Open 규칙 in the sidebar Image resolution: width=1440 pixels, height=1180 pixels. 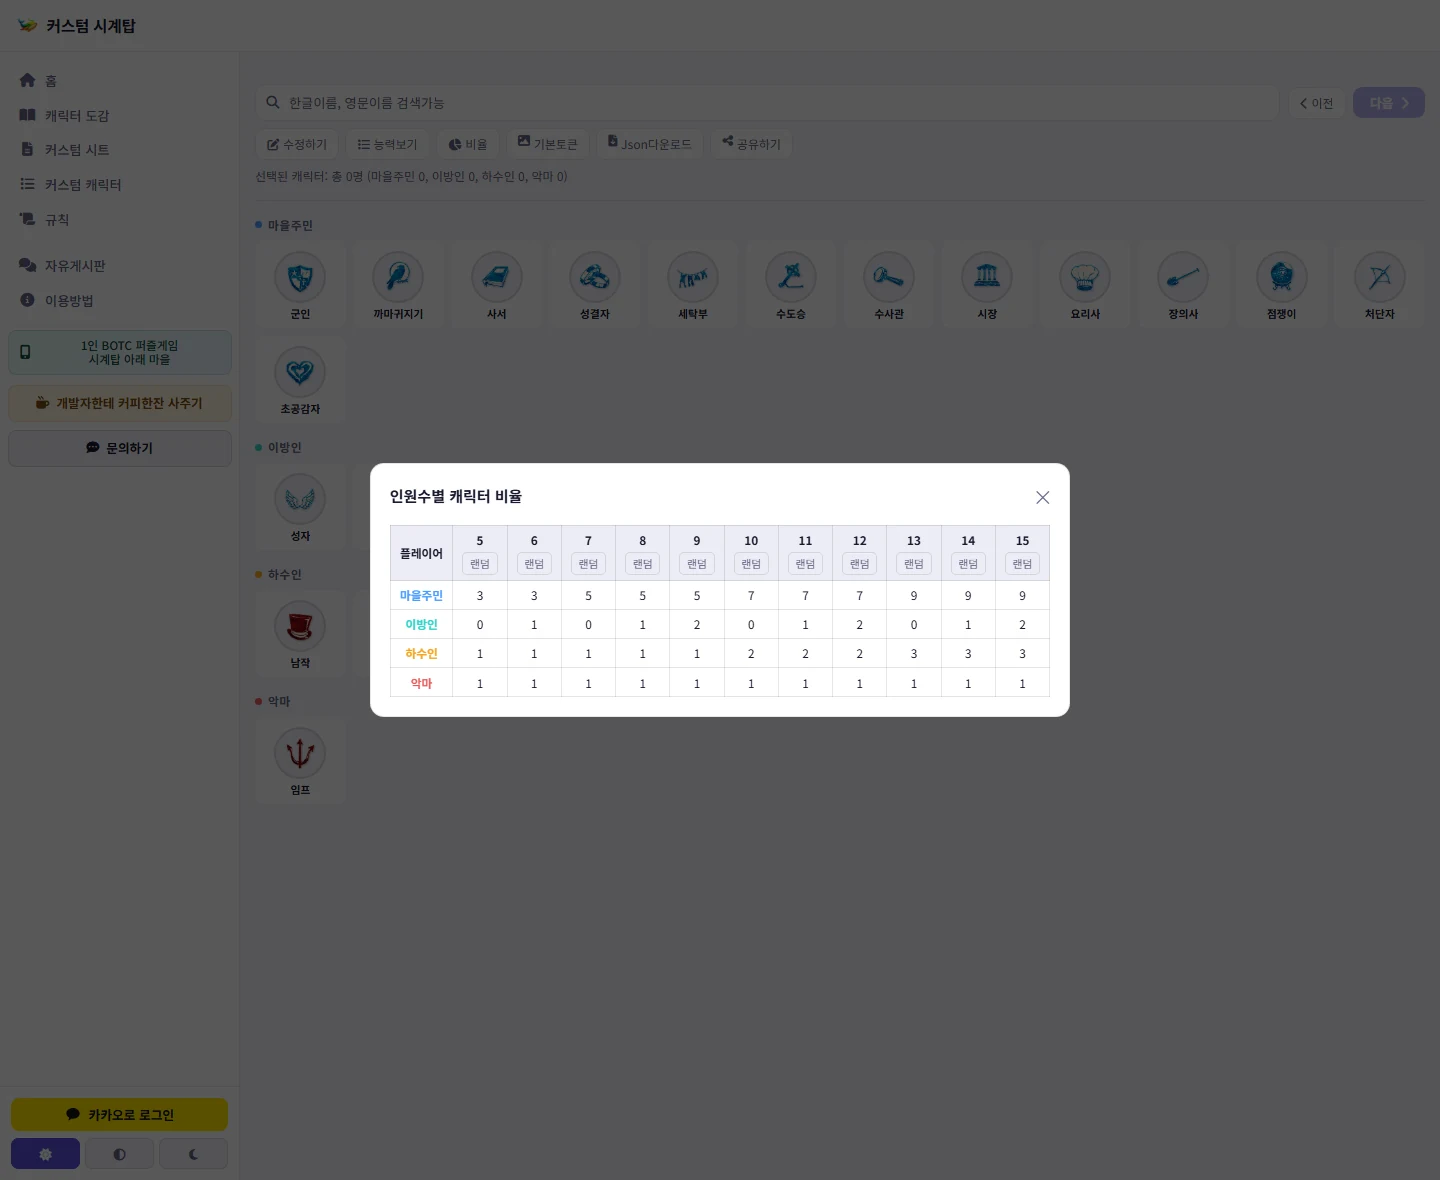pos(120,219)
